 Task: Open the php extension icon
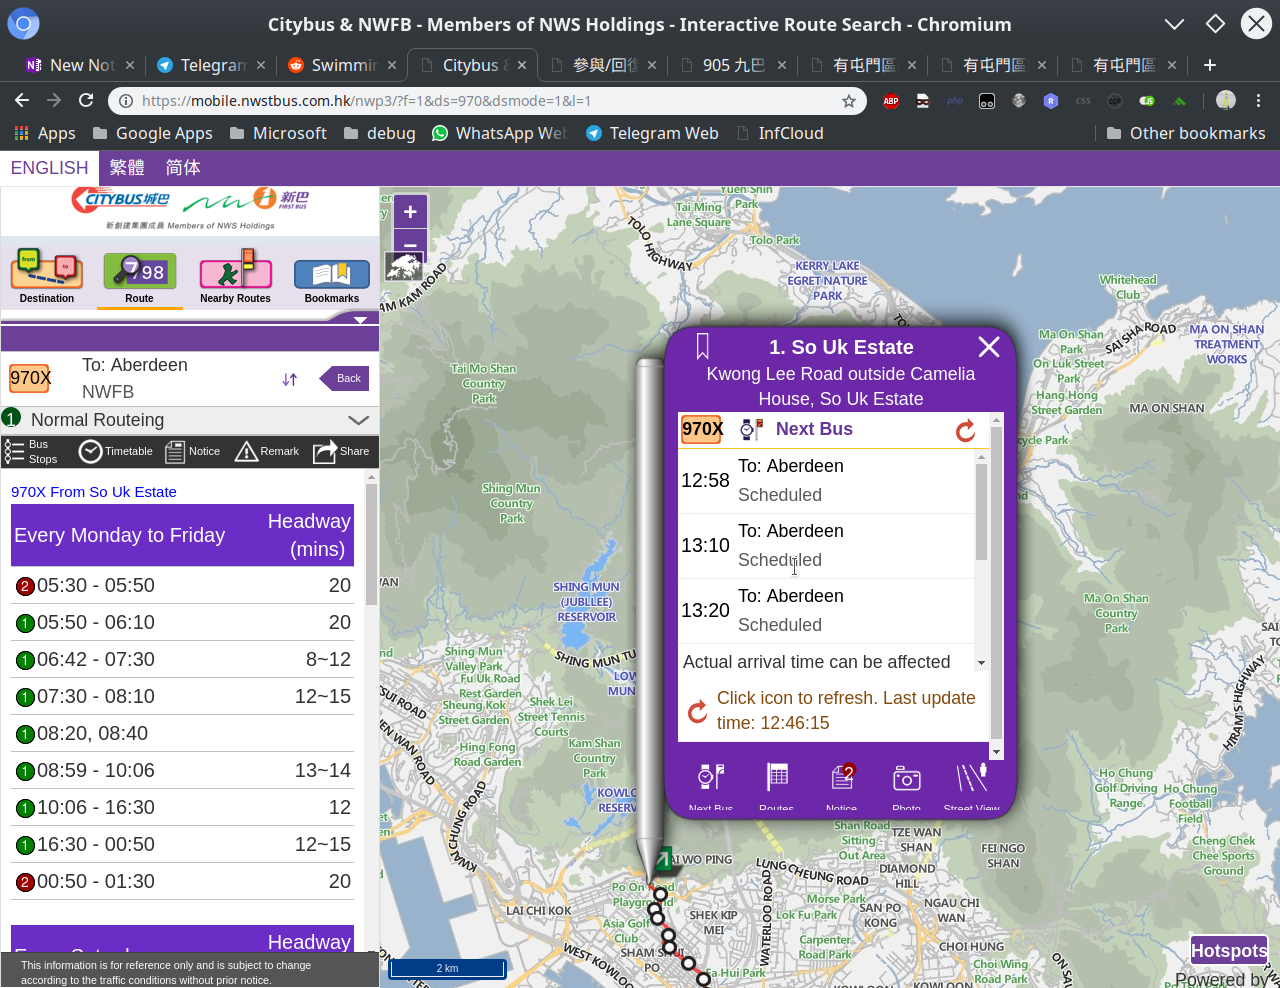955,101
